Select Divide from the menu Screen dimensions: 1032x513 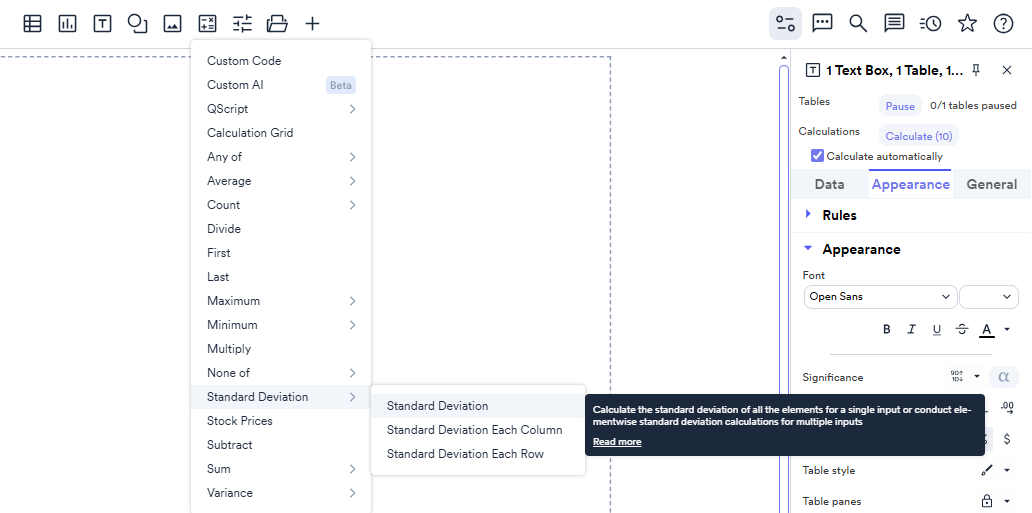281,229
